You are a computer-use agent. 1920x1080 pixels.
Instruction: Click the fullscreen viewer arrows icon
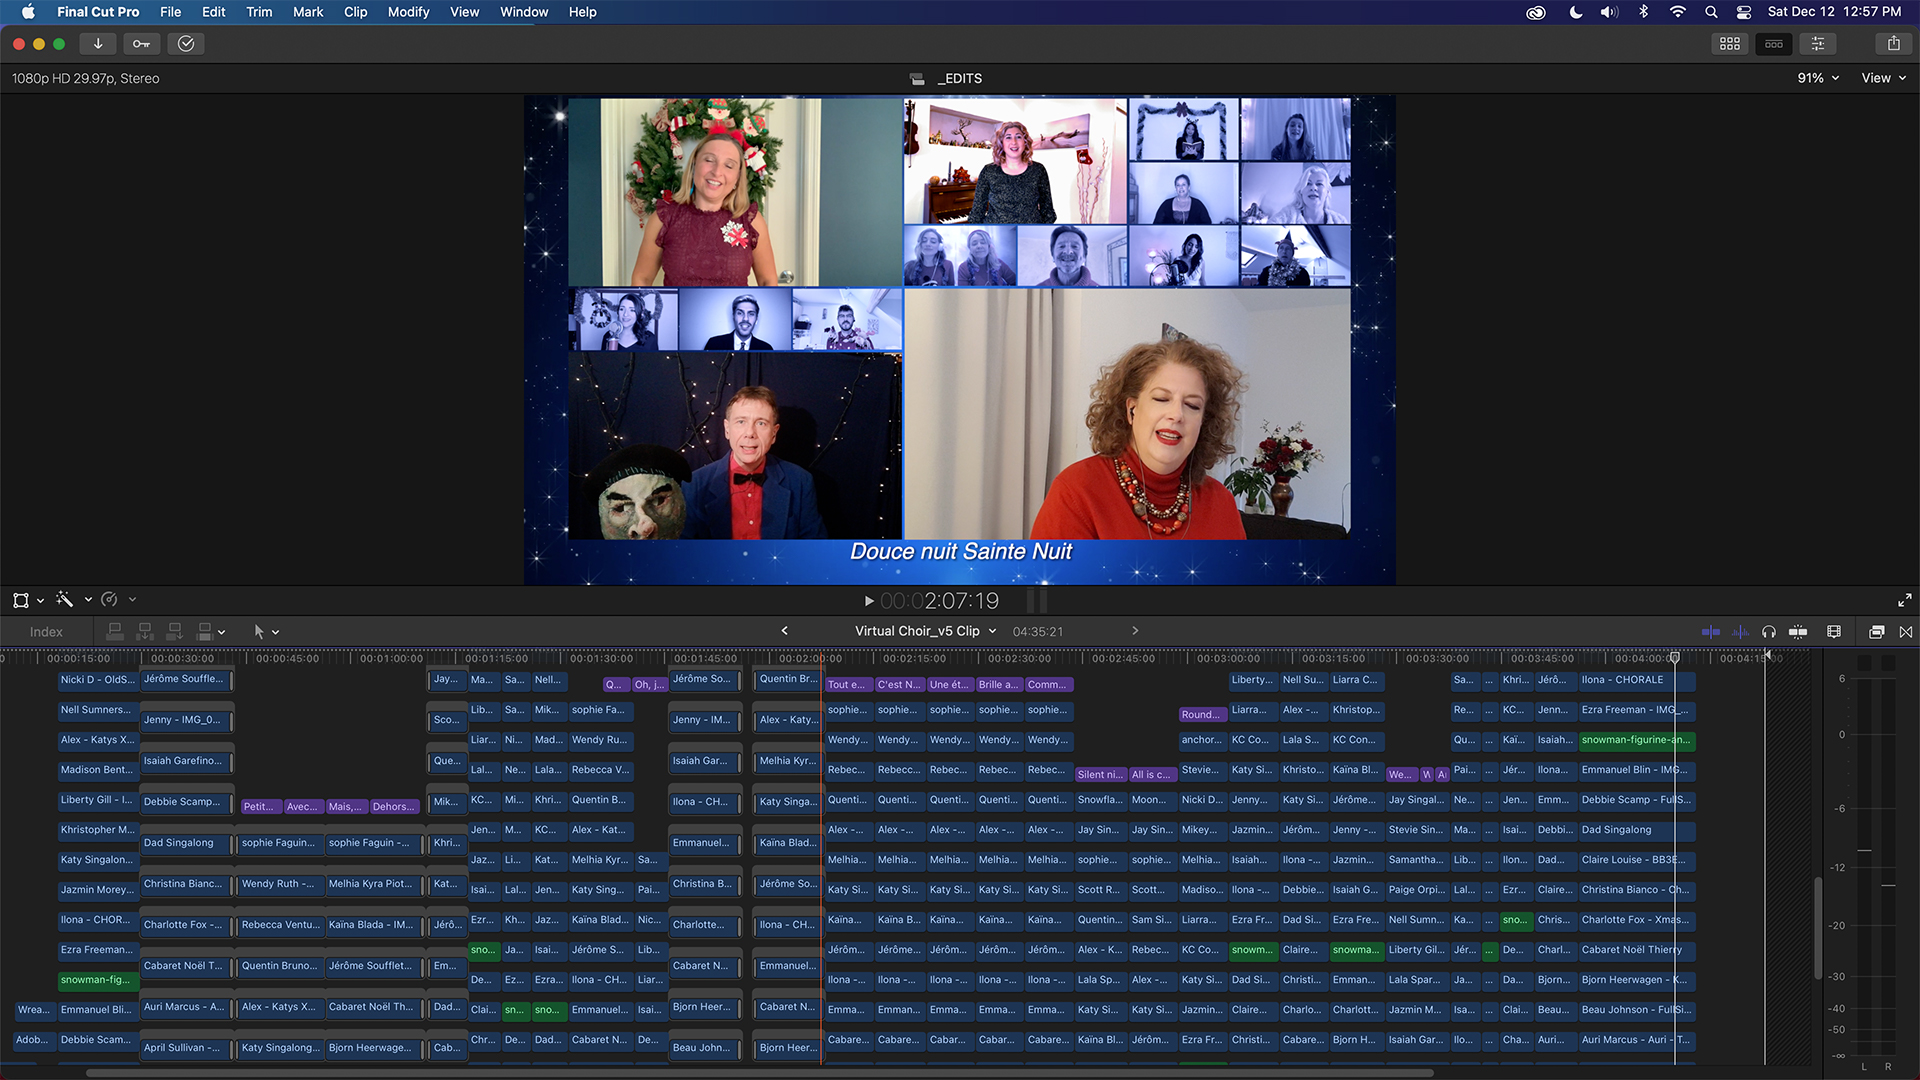click(1904, 601)
